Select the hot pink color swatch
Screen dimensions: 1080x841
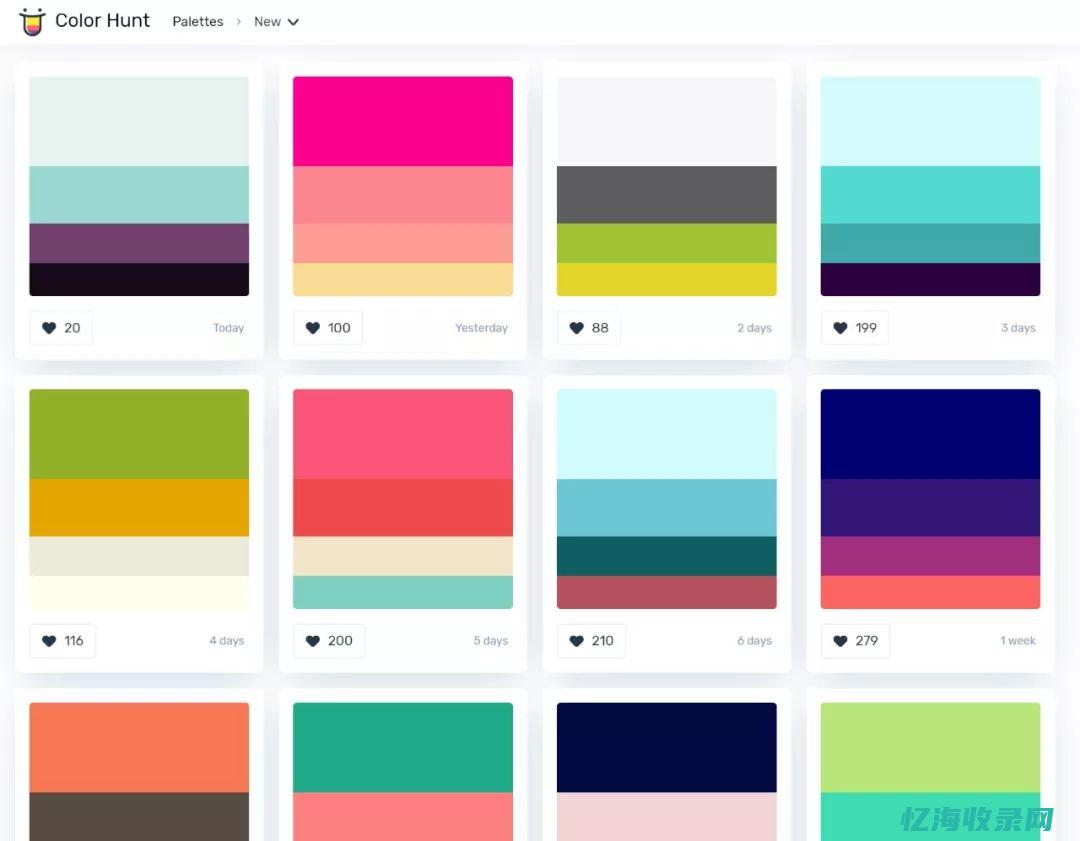402,121
